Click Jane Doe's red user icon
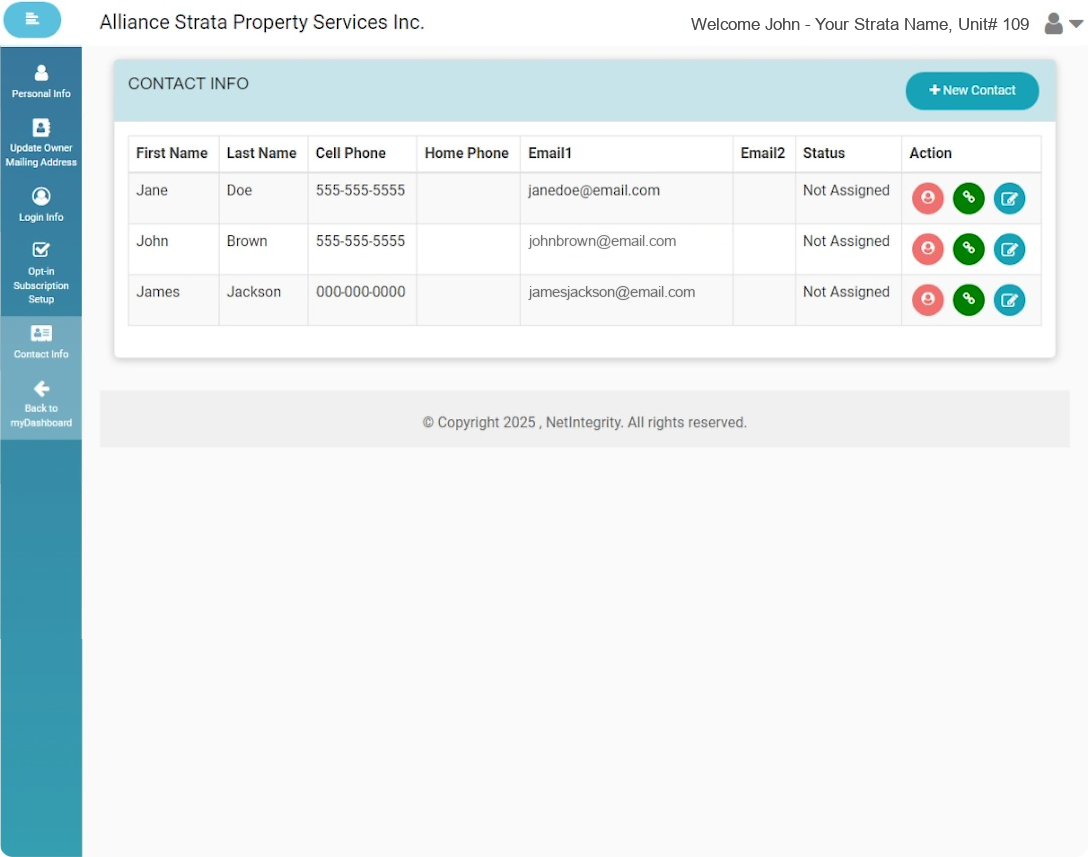1088x857 pixels. pos(928,198)
